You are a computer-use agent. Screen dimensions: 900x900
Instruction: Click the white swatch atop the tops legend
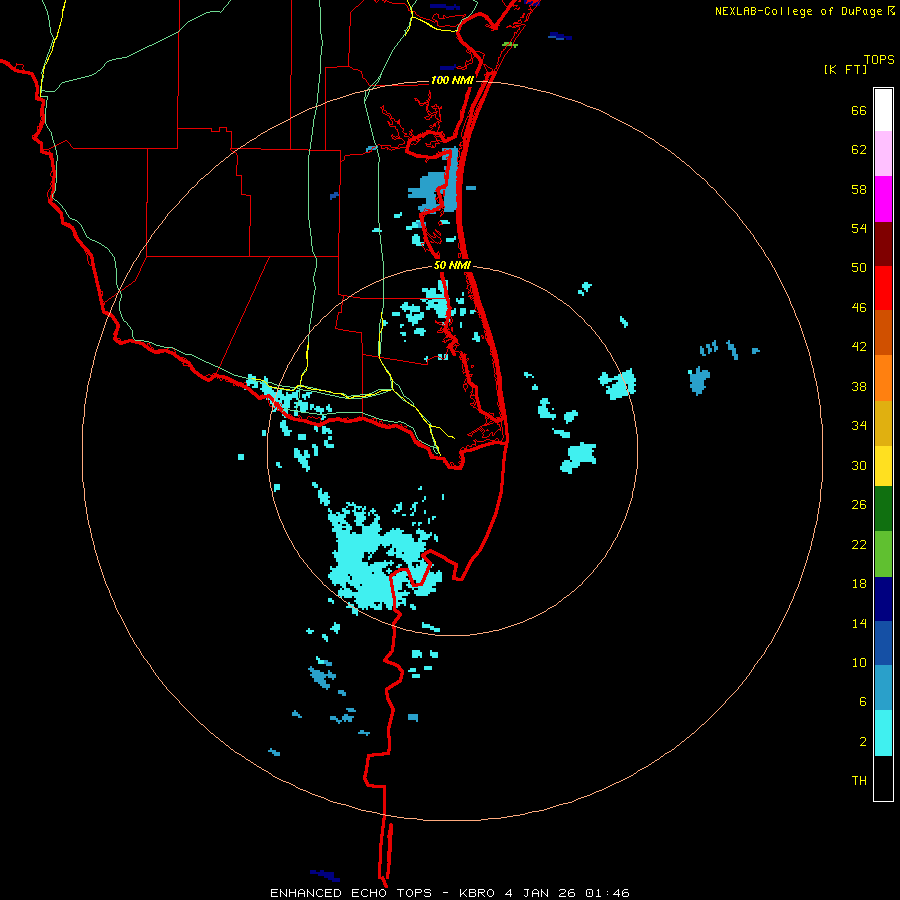click(x=883, y=110)
